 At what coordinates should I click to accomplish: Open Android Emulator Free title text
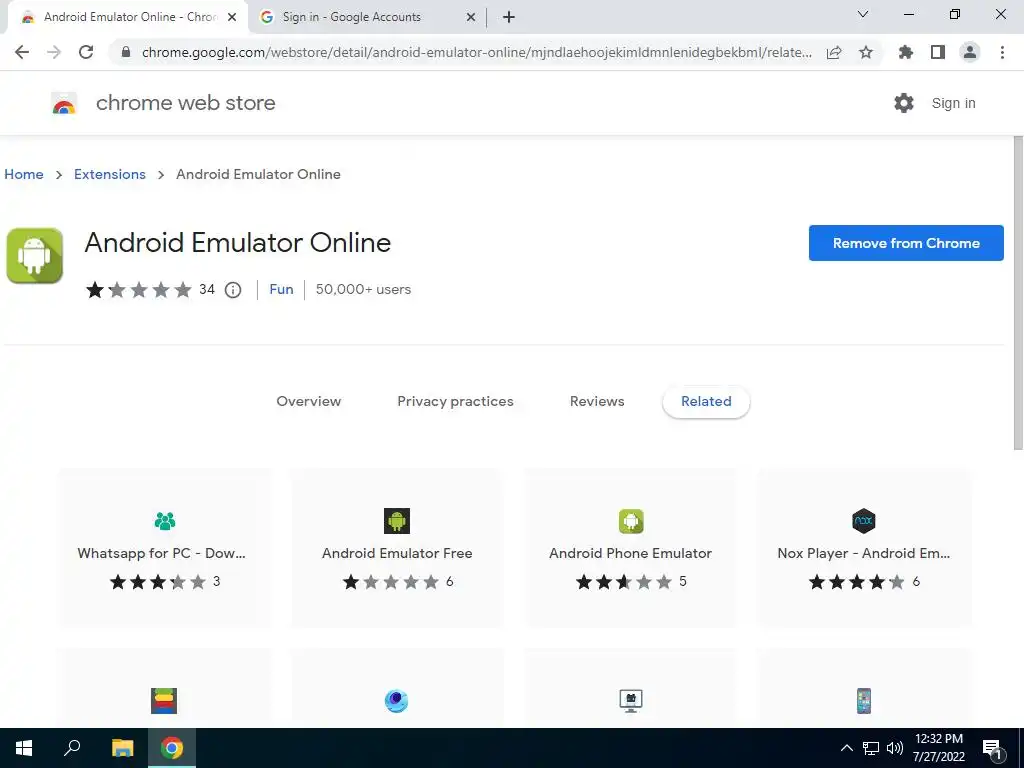[x=397, y=553]
